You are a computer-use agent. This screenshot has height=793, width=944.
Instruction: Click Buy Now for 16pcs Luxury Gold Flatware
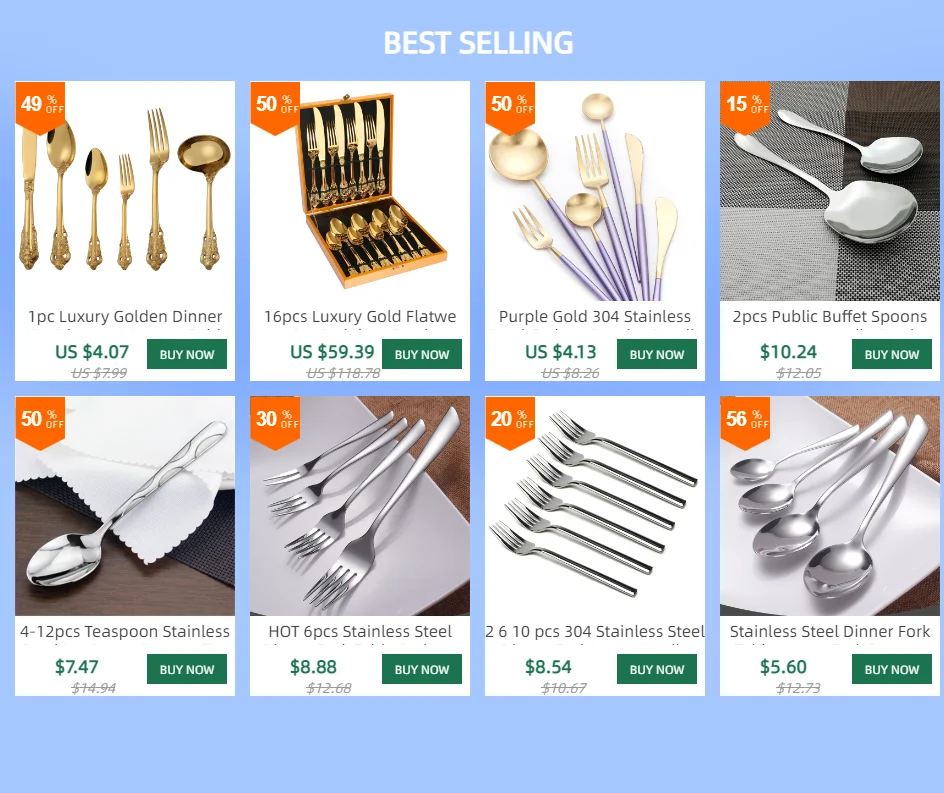(421, 354)
